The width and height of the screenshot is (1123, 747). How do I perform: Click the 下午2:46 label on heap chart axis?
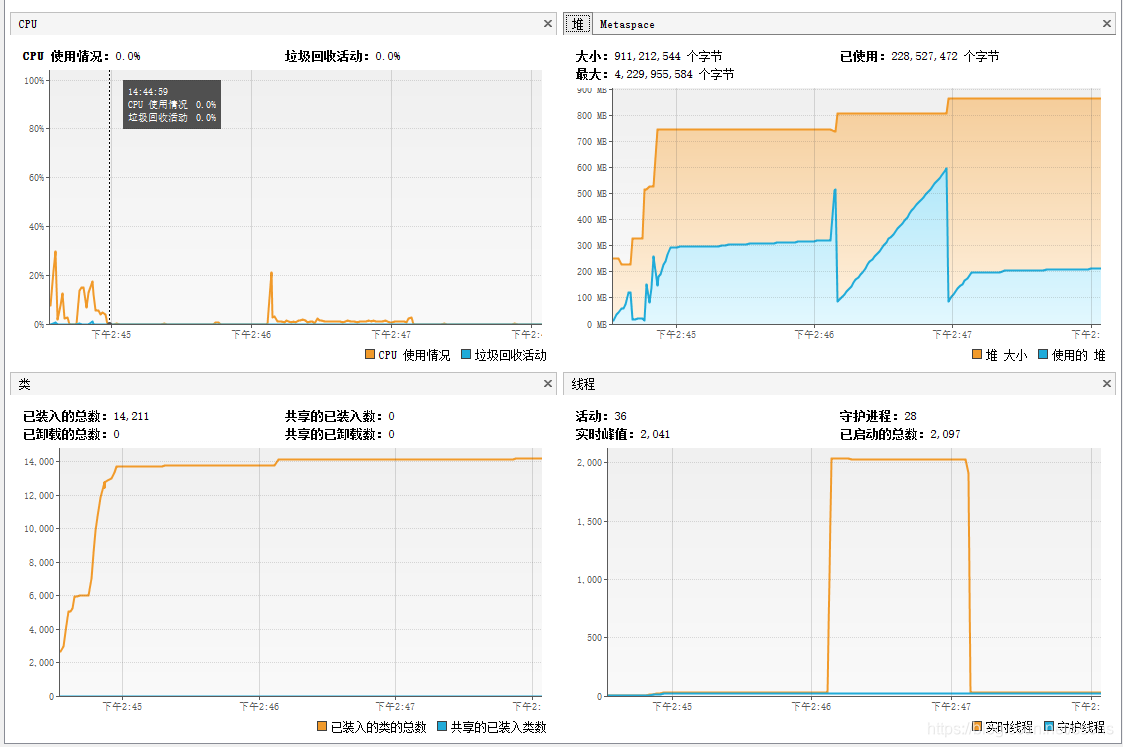(x=814, y=334)
